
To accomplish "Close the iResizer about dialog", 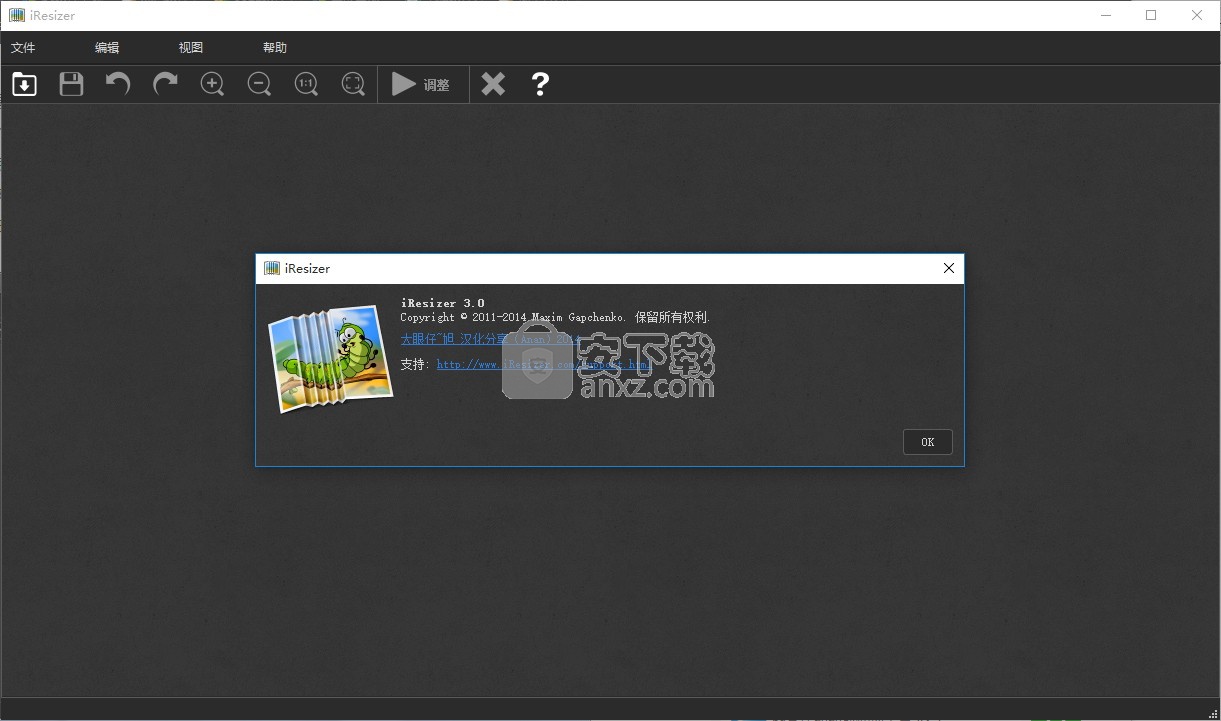I will [948, 268].
